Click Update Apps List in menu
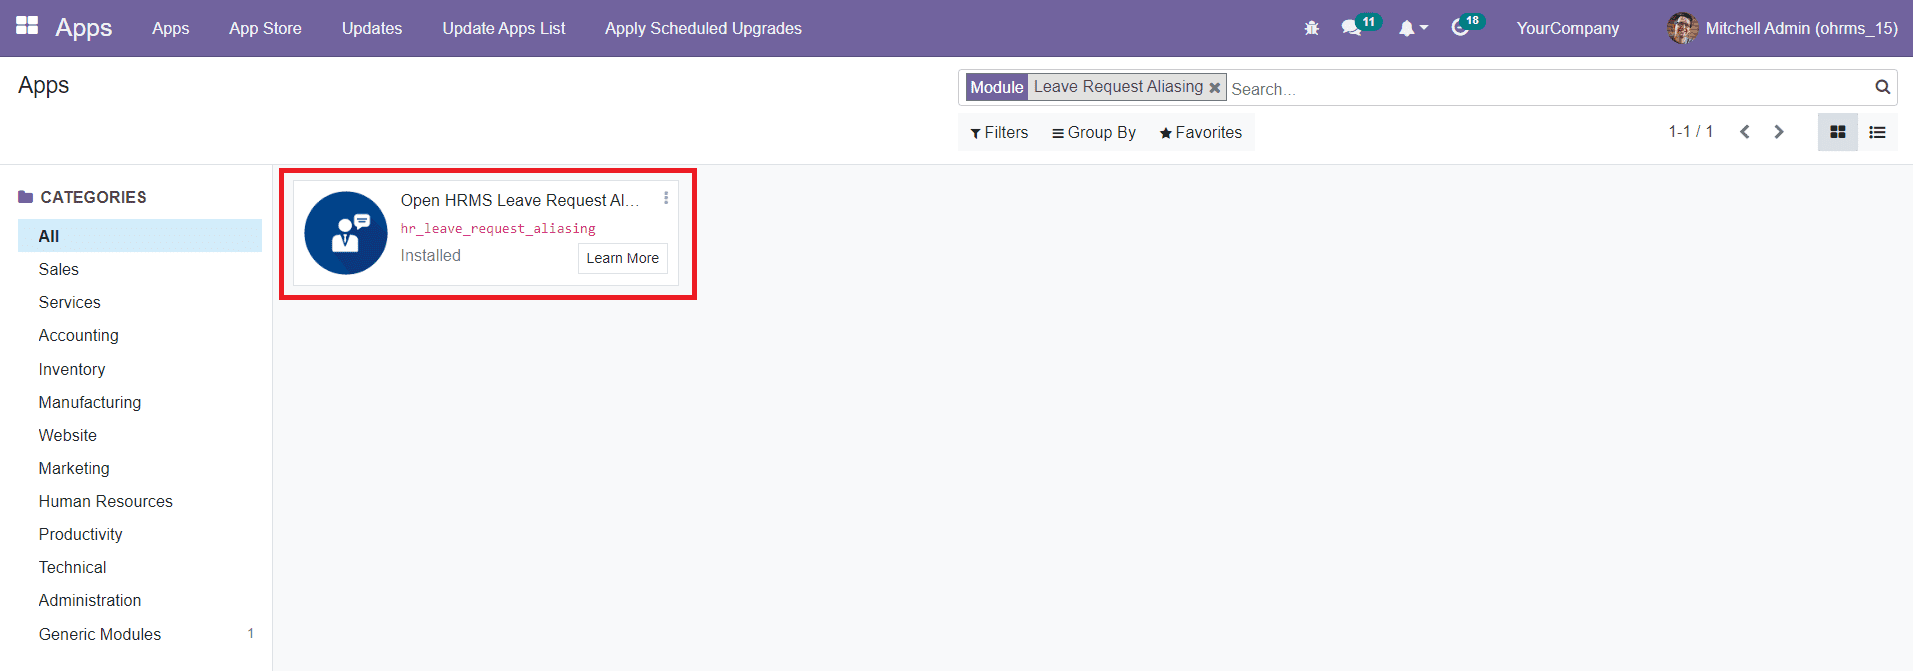 click(x=503, y=28)
